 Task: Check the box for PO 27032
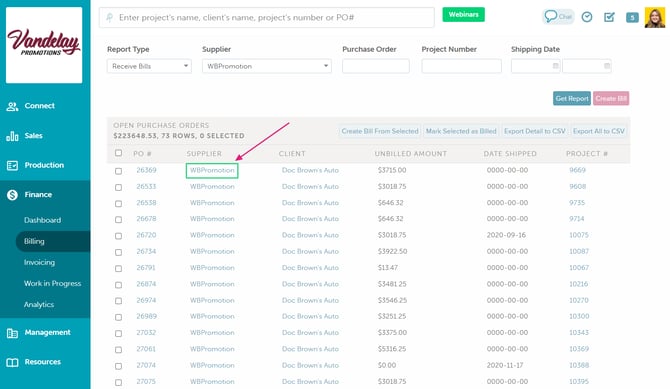[118, 333]
